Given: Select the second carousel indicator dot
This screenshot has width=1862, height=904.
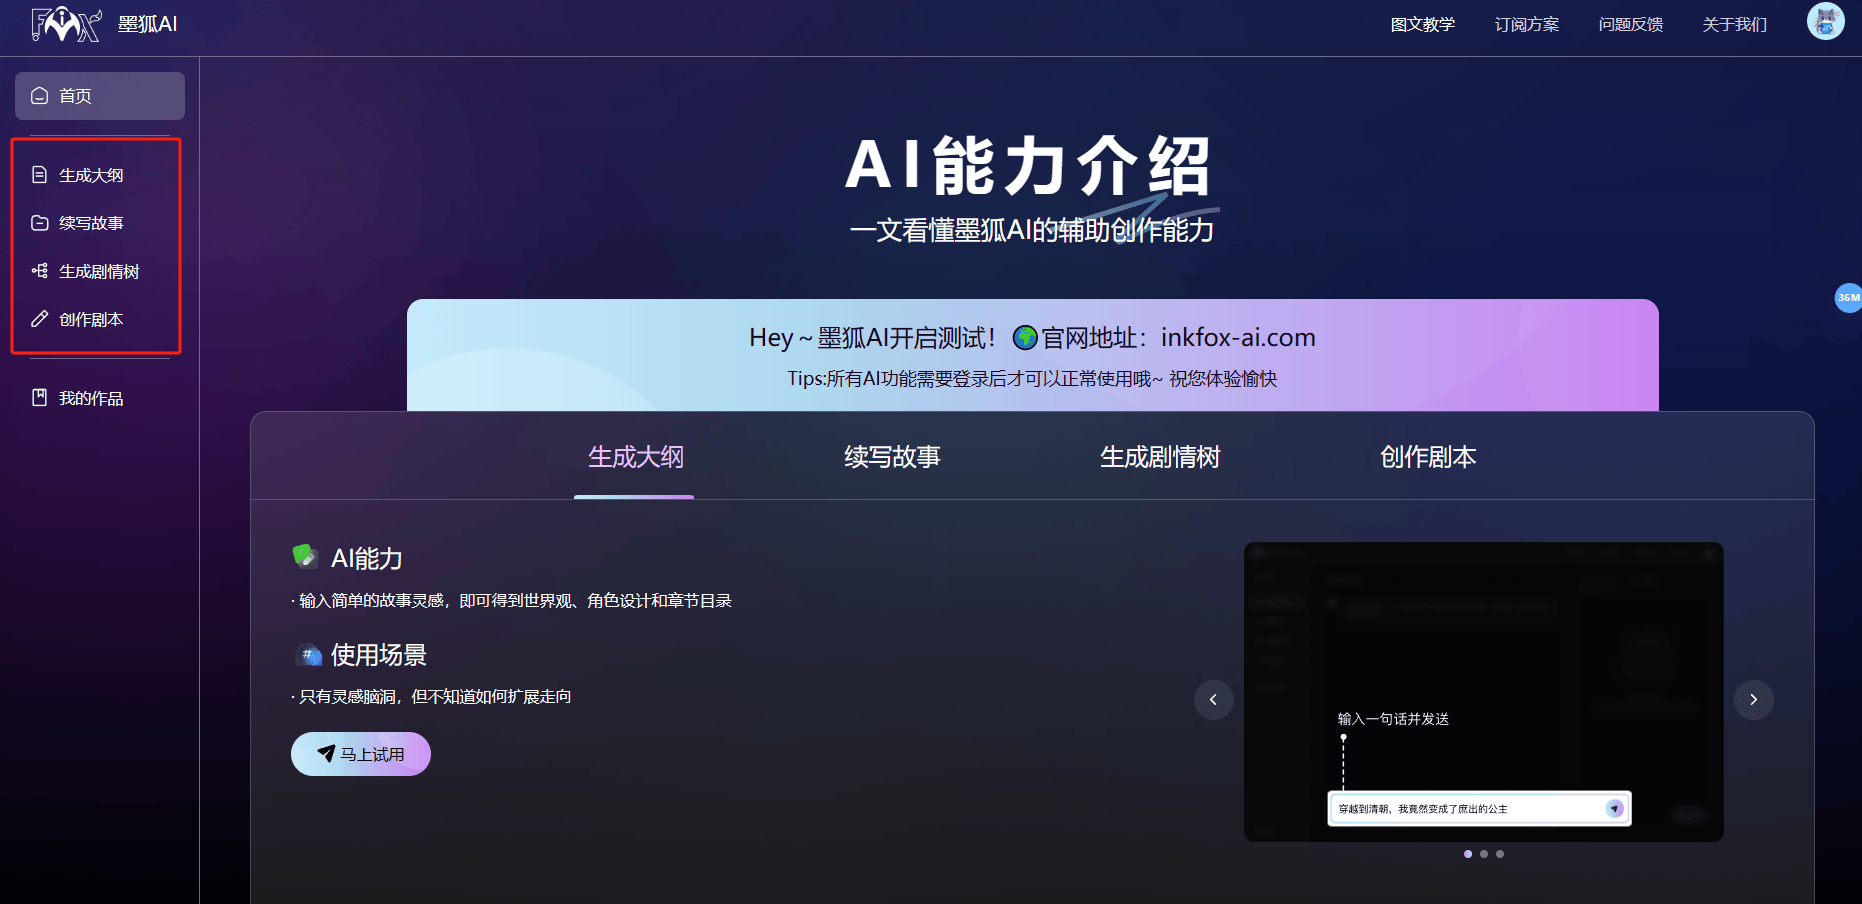Looking at the screenshot, I should click(x=1484, y=854).
